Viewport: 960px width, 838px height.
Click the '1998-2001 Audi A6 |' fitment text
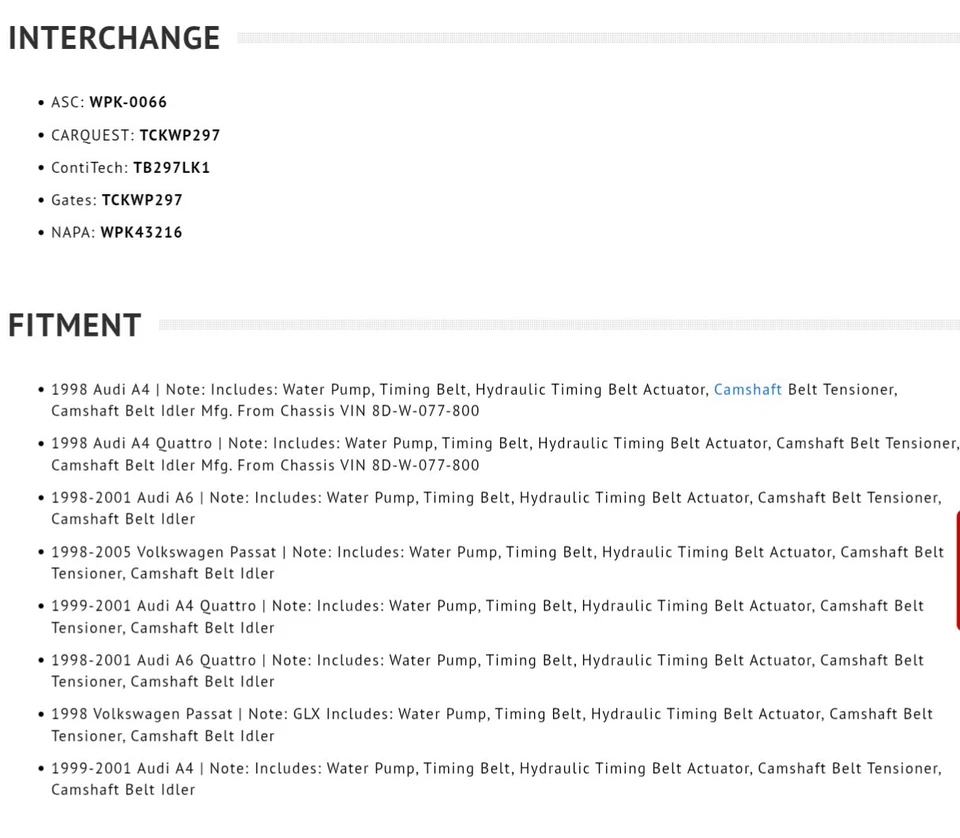coord(127,497)
